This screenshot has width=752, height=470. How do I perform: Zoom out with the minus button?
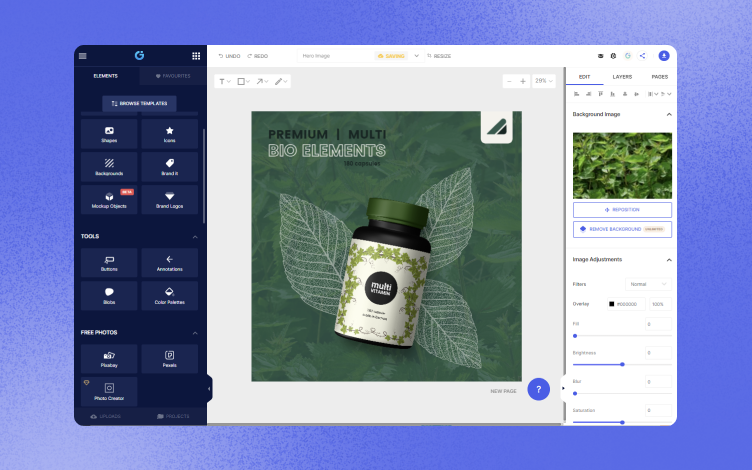click(x=509, y=82)
